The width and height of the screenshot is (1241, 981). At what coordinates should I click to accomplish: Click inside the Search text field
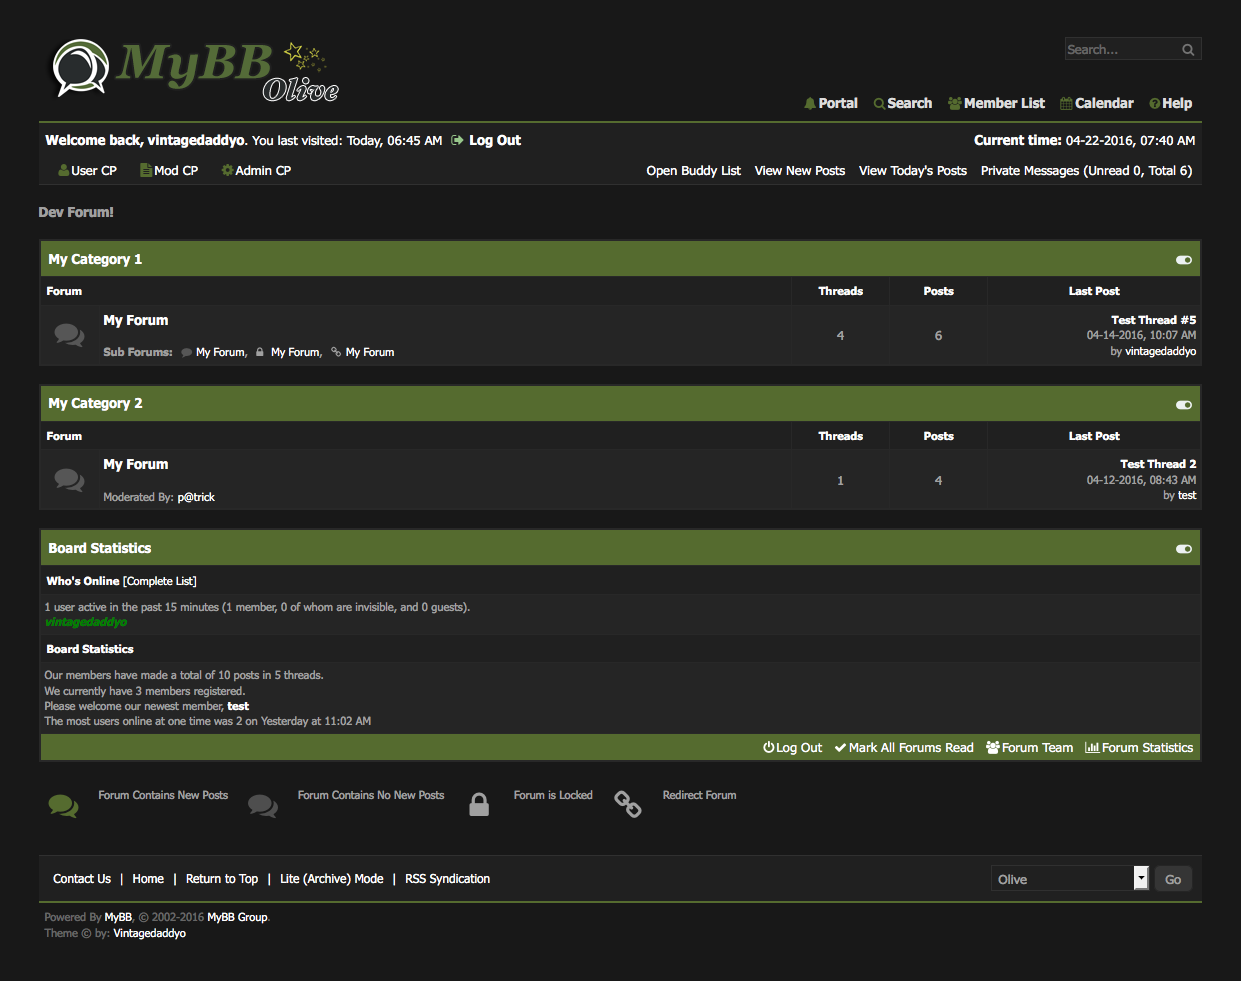click(x=1120, y=50)
